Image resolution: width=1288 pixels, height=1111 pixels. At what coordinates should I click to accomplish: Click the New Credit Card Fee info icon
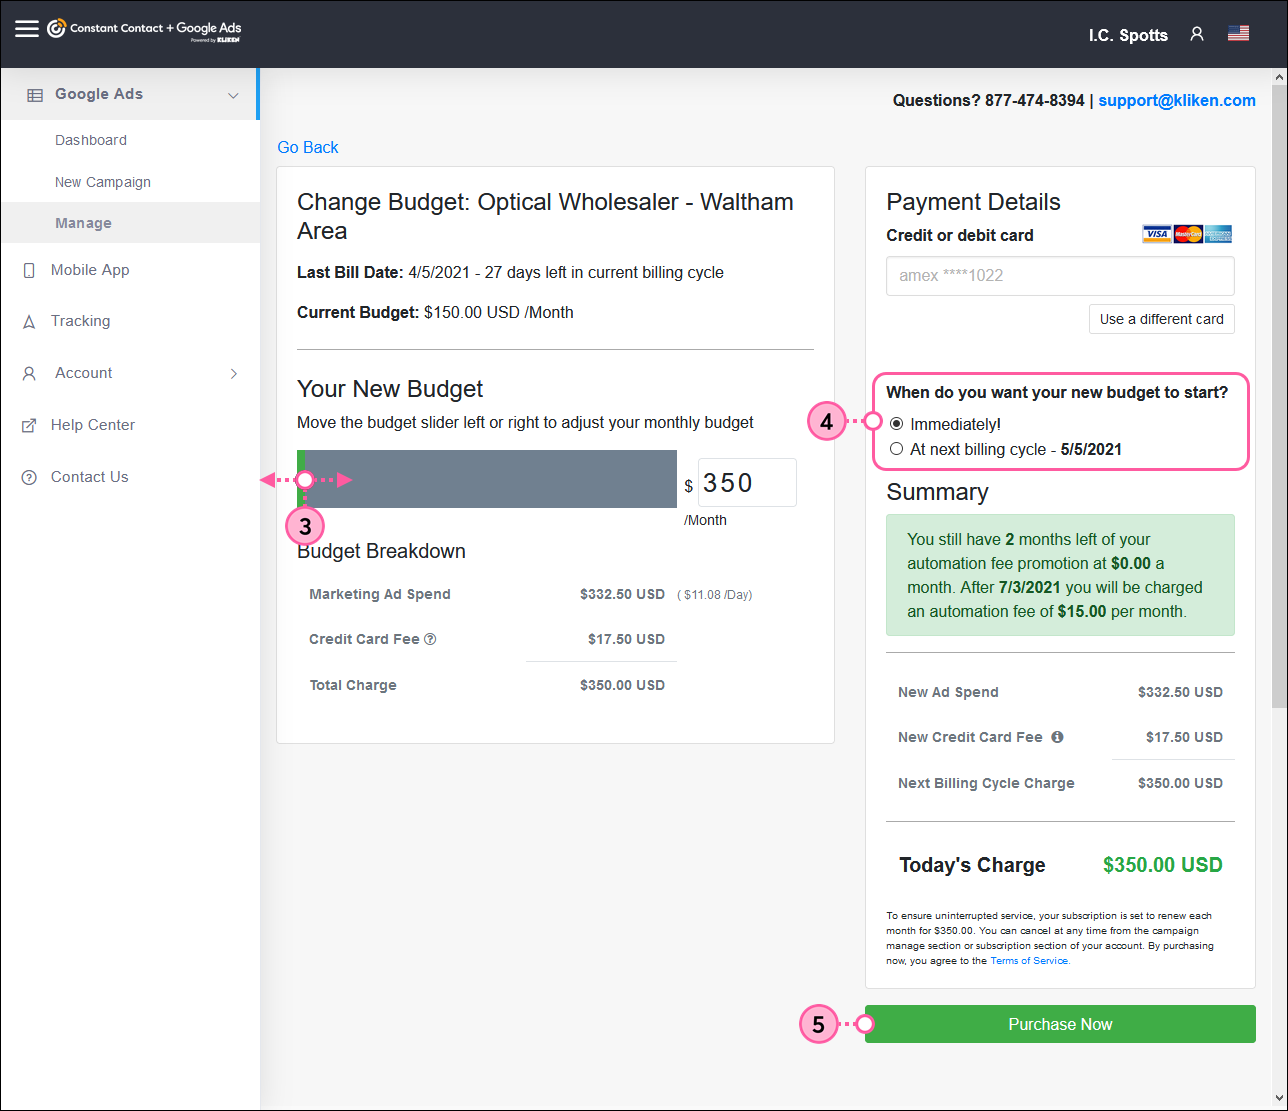coord(1059,737)
